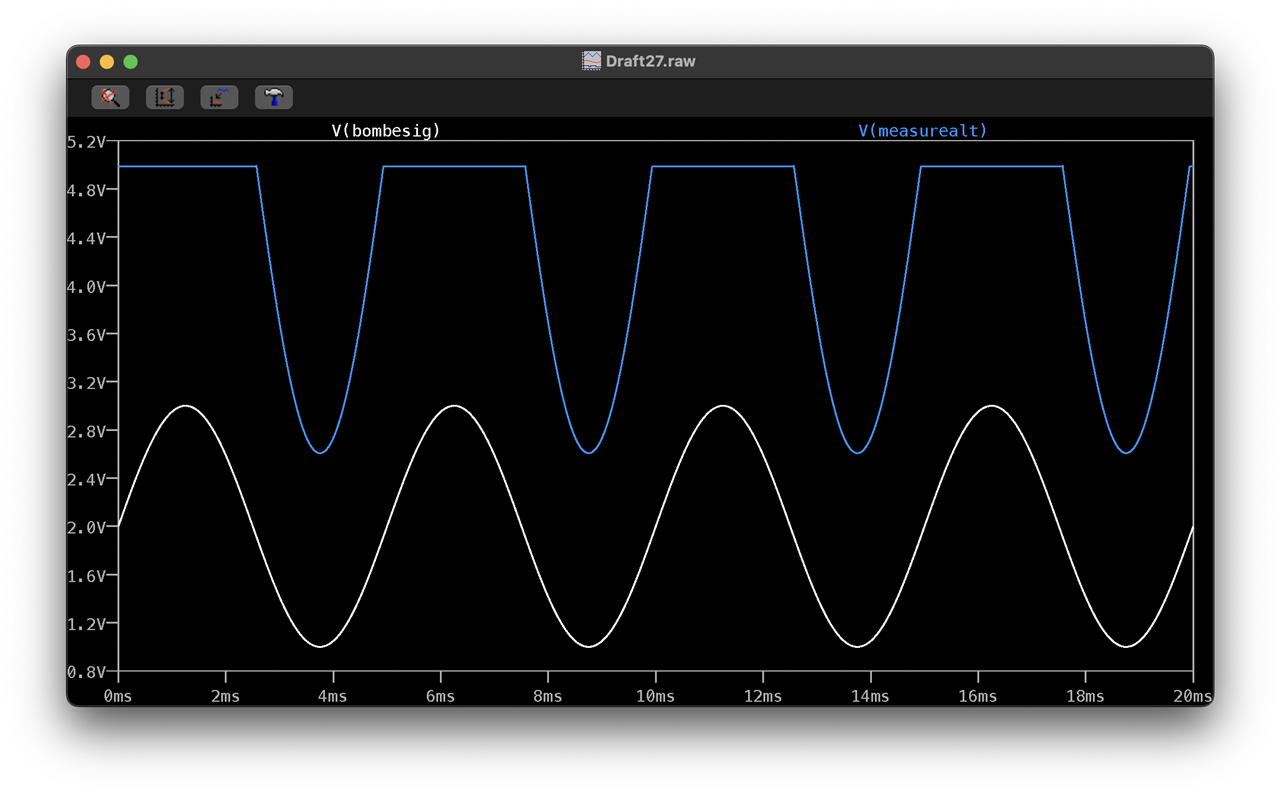This screenshot has height=794, width=1280.
Task: Open the control panel hammer icon
Action: coord(273,97)
